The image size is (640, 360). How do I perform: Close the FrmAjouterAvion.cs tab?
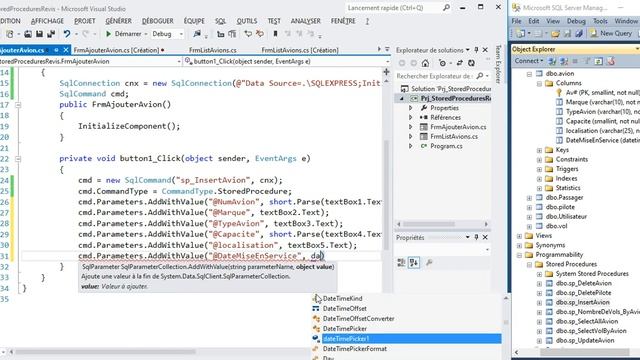66,50
